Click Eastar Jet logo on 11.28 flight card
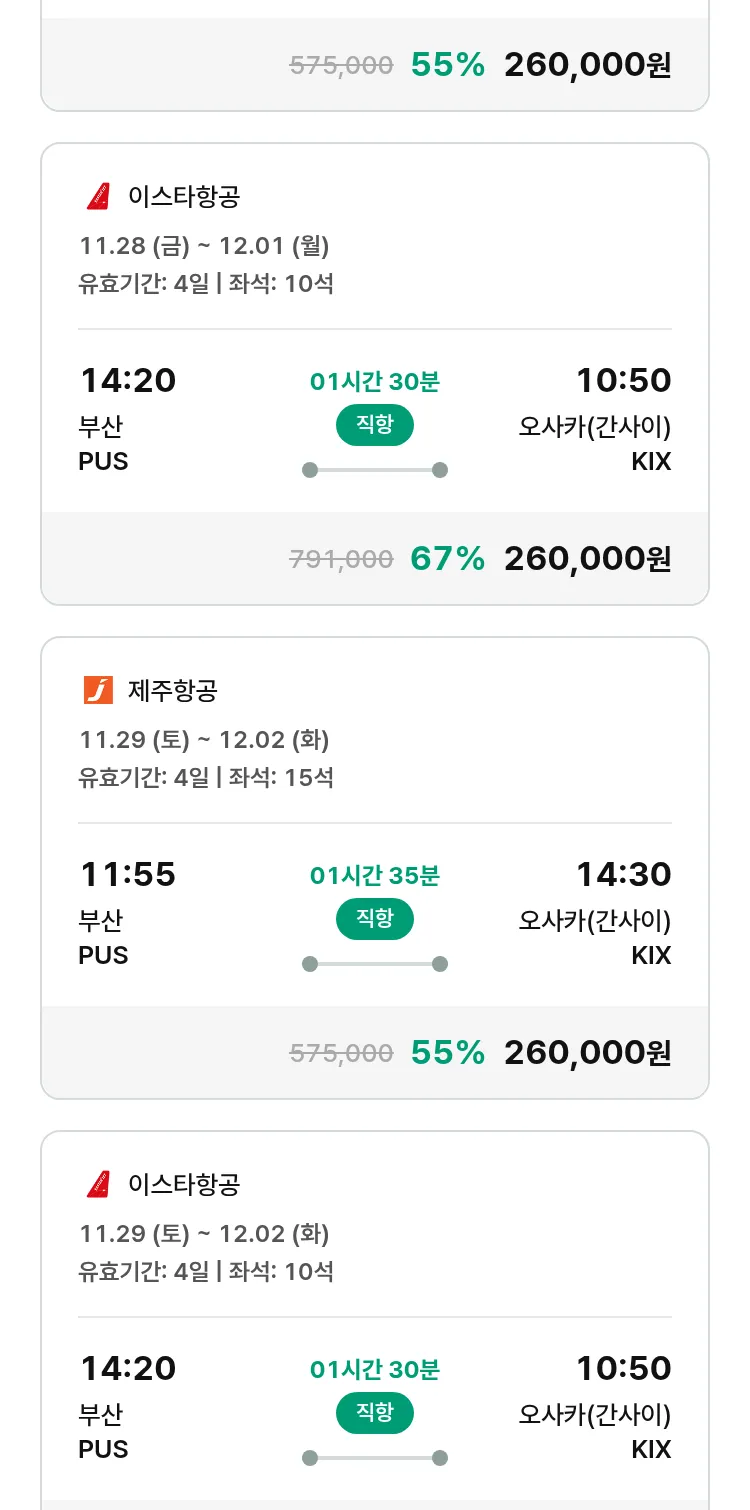Image resolution: width=750 pixels, height=1510 pixels. [x=98, y=196]
